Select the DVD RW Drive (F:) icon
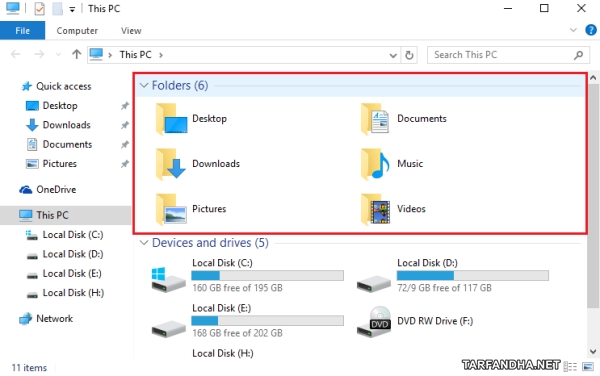The image size is (600, 376). point(374,322)
